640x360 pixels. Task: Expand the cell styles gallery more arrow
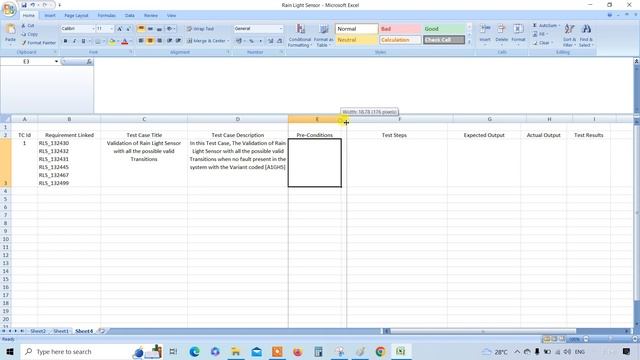(469, 42)
